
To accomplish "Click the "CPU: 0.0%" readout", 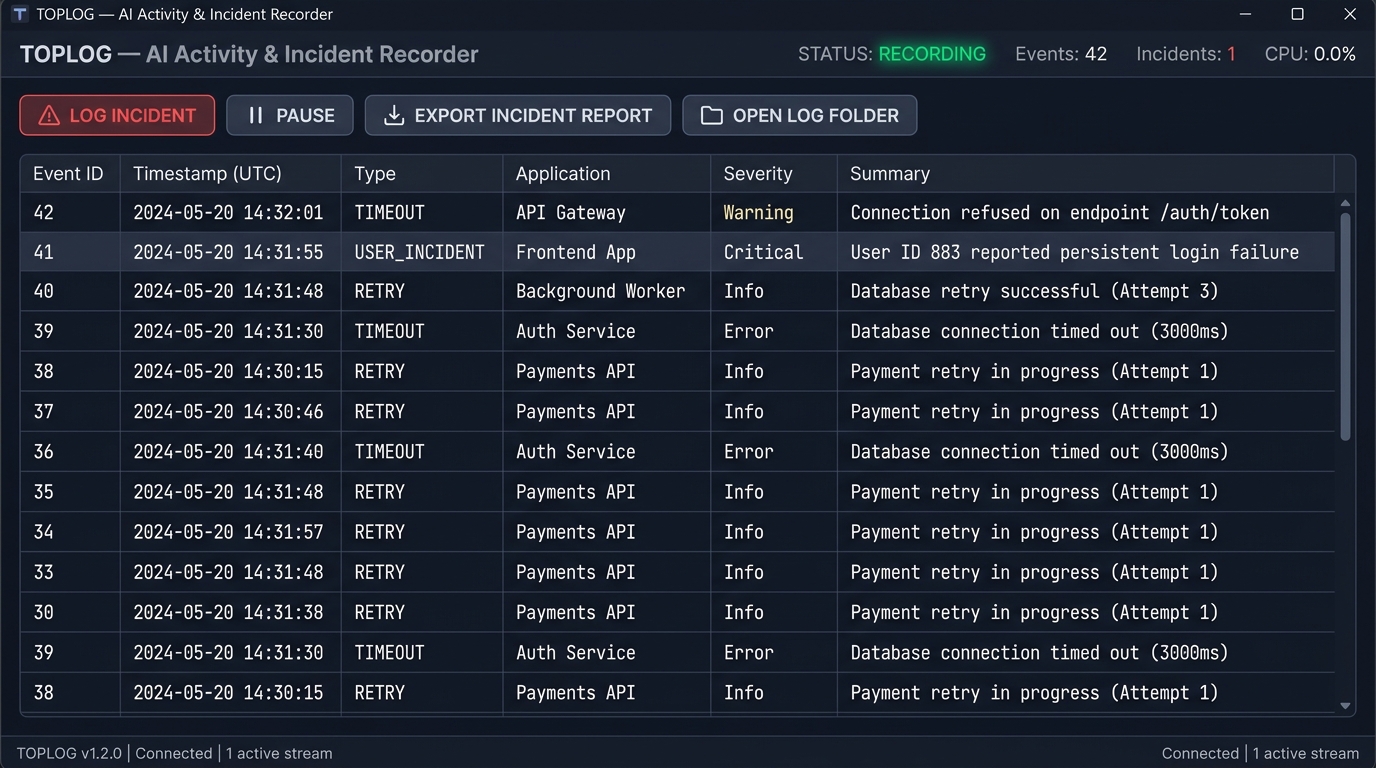I will pos(1310,54).
